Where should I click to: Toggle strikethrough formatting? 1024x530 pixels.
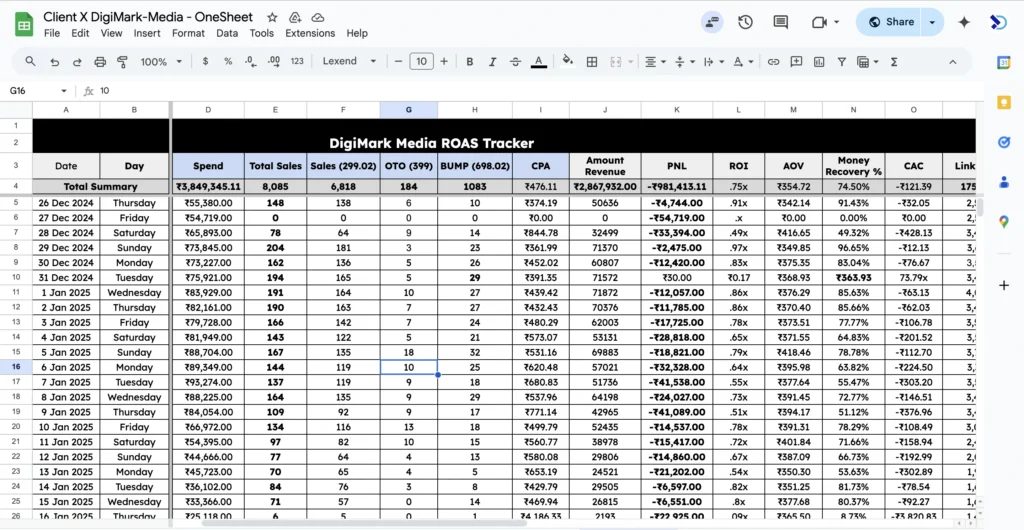(515, 62)
